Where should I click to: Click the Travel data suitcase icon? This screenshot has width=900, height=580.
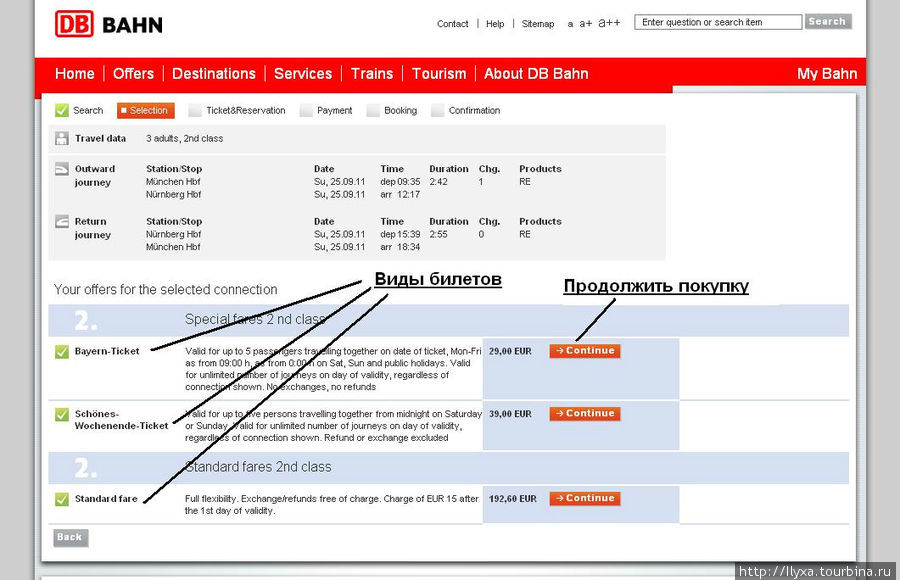tap(62, 138)
